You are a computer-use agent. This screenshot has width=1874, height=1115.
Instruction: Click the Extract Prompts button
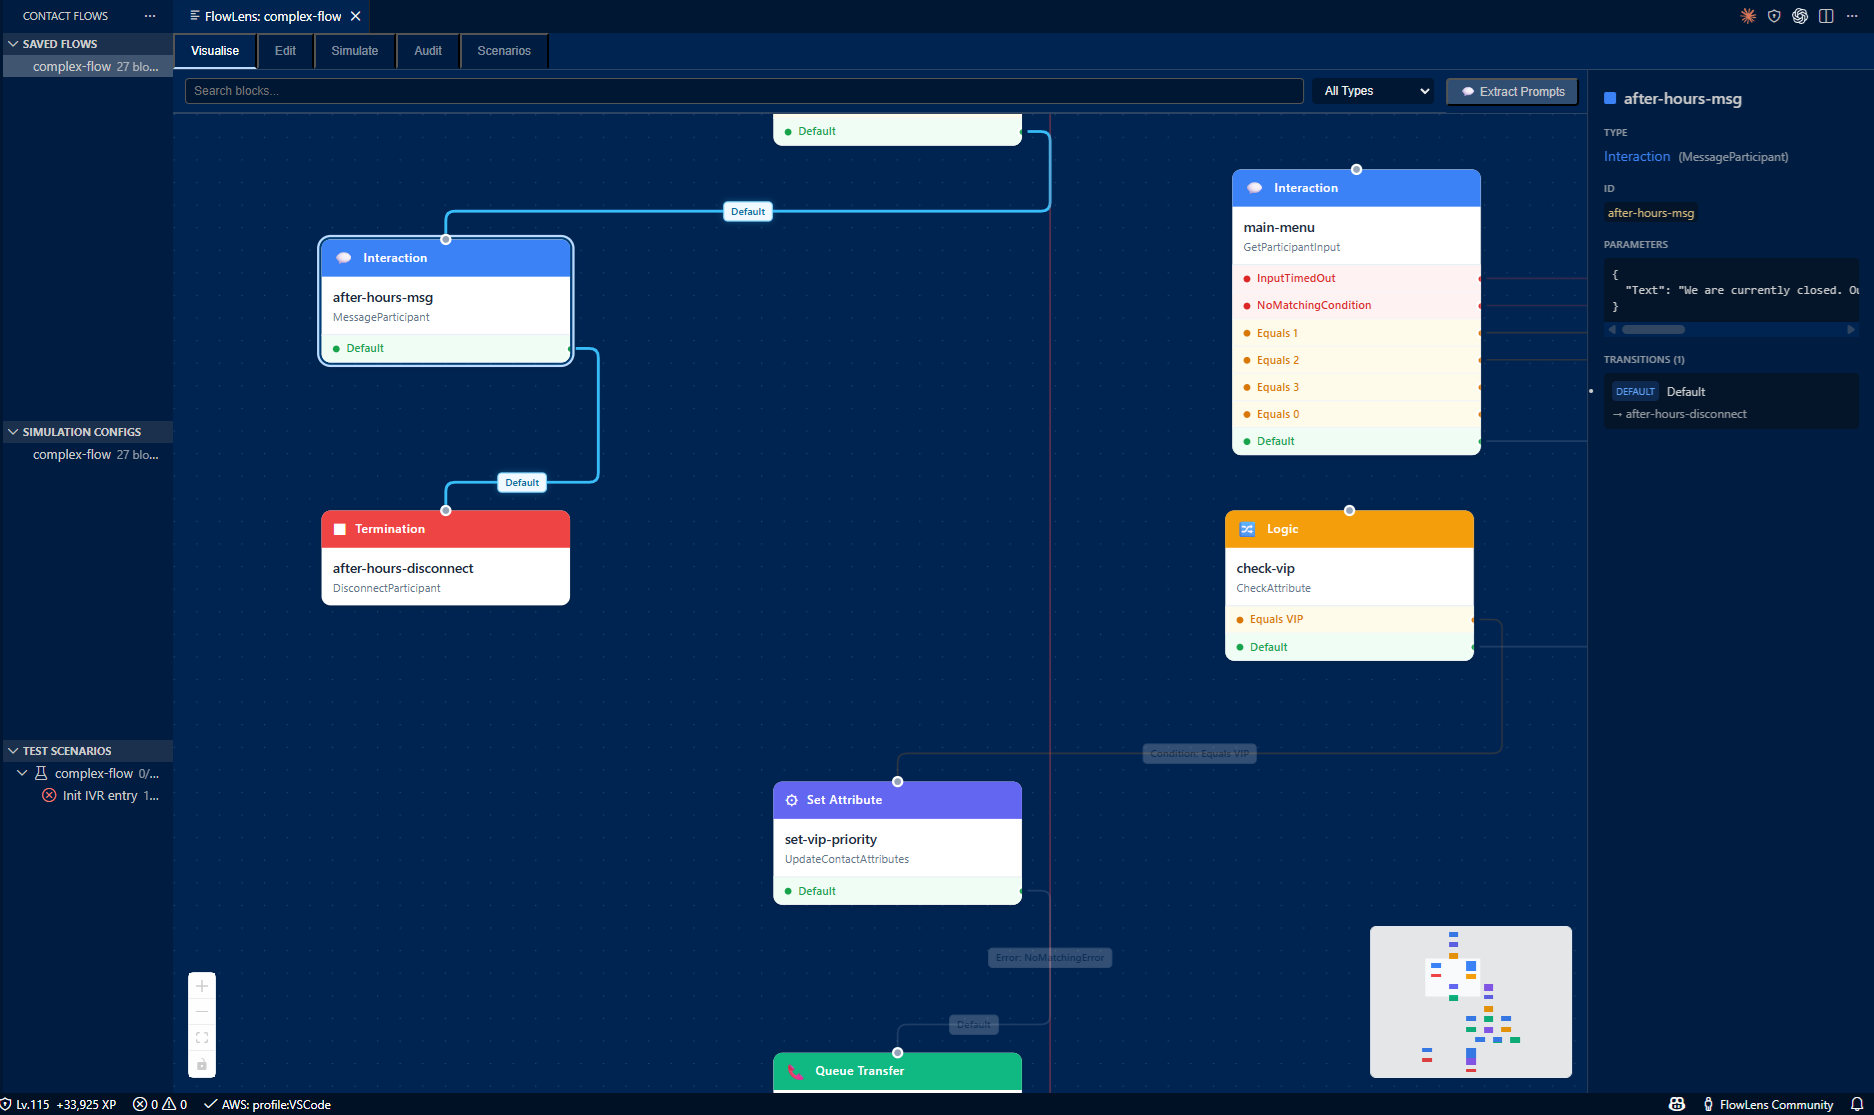[x=1512, y=91]
